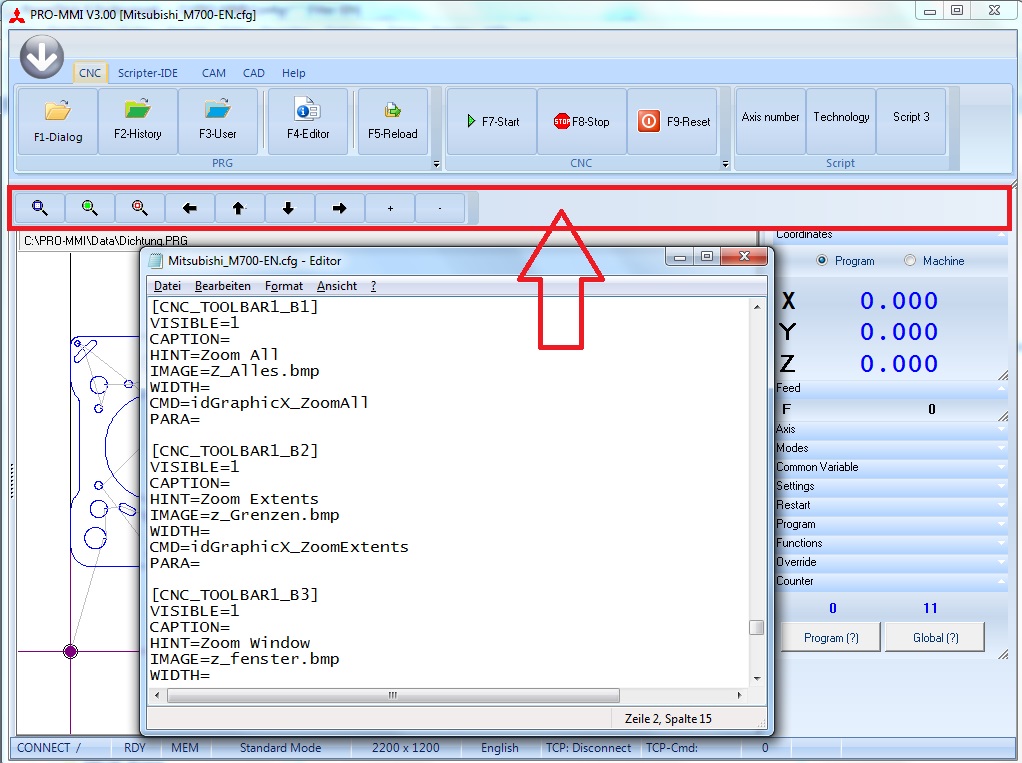Expand the Common Variable panel
The height and width of the screenshot is (763, 1022).
pos(890,467)
